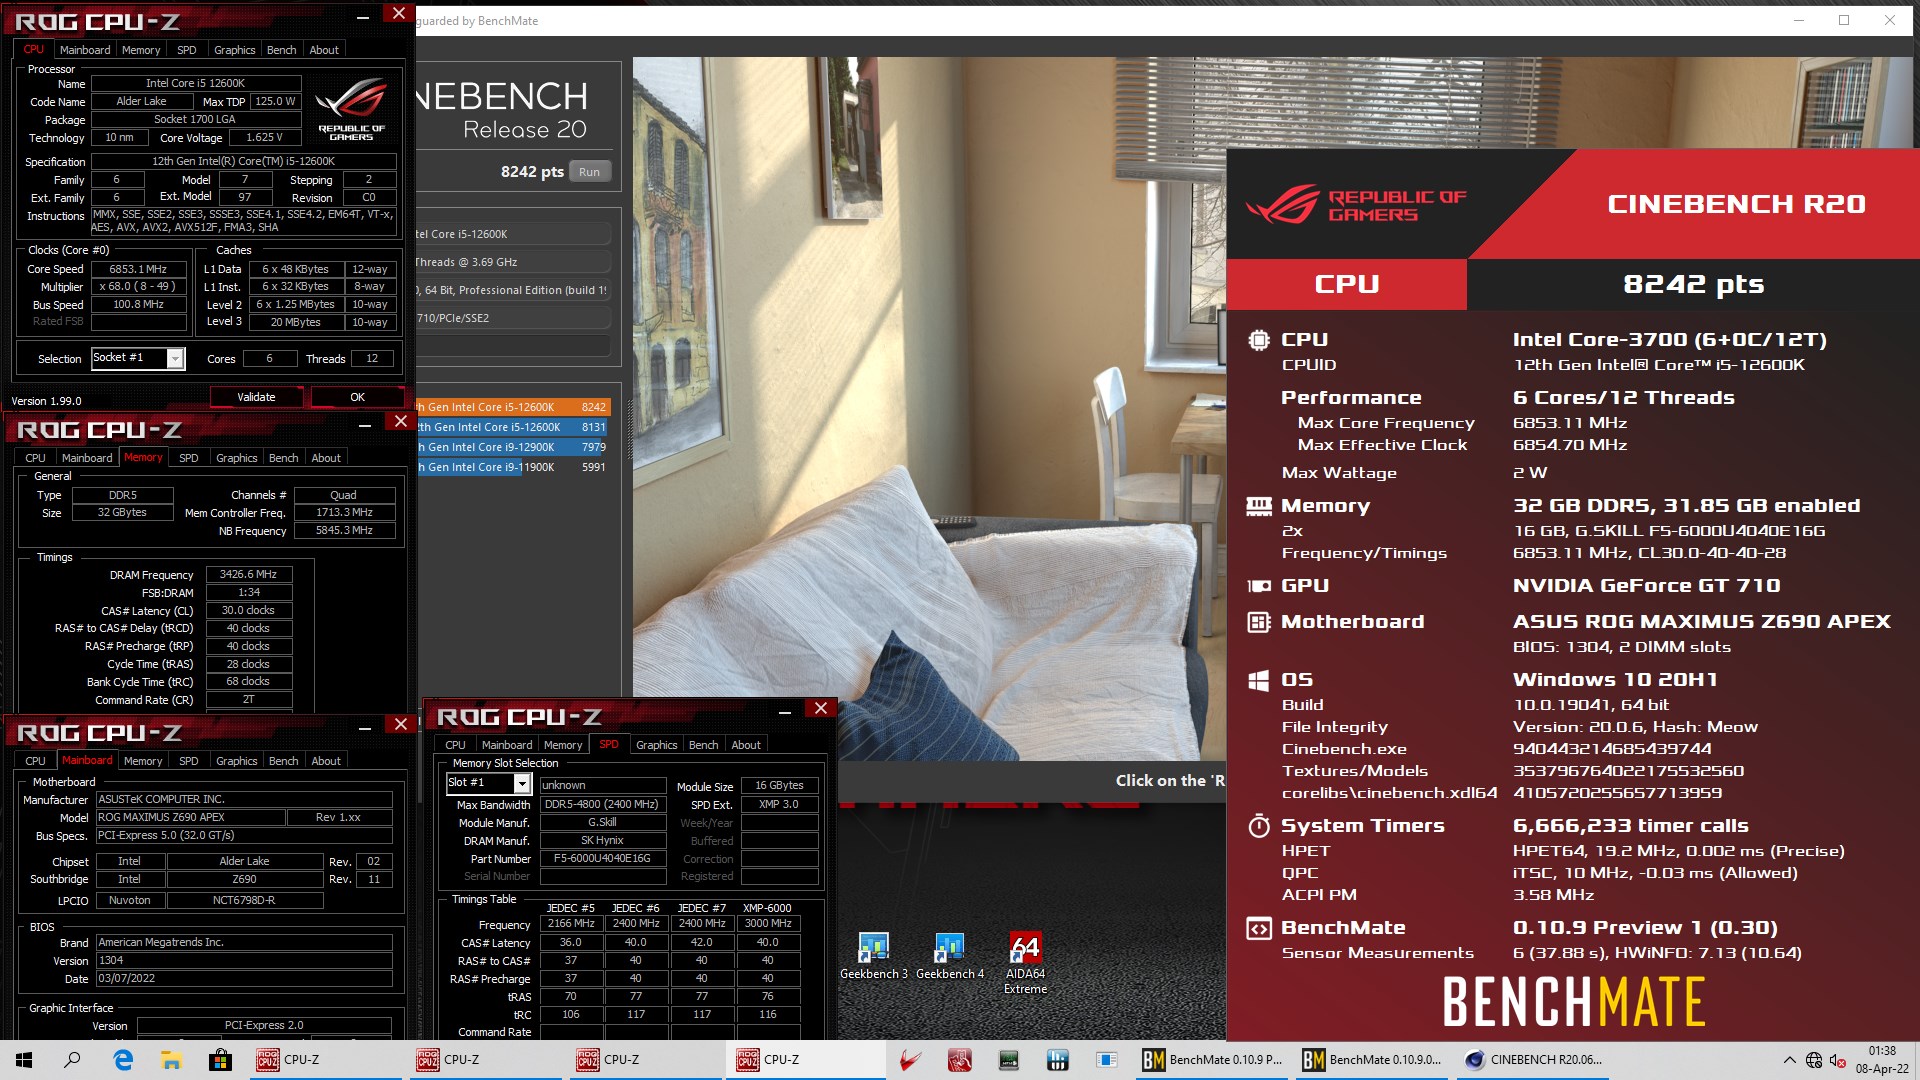The image size is (1920, 1080).
Task: Click the Motherboard icon in BenchMate panel
Action: [1259, 622]
